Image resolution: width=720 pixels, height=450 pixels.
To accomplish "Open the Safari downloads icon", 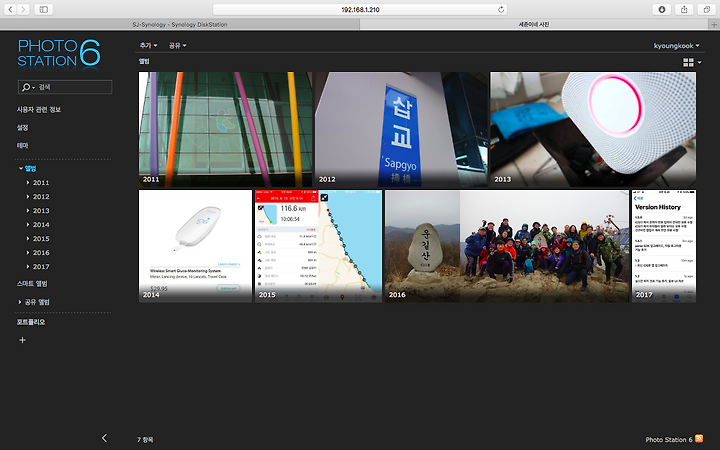I will tap(662, 9).
